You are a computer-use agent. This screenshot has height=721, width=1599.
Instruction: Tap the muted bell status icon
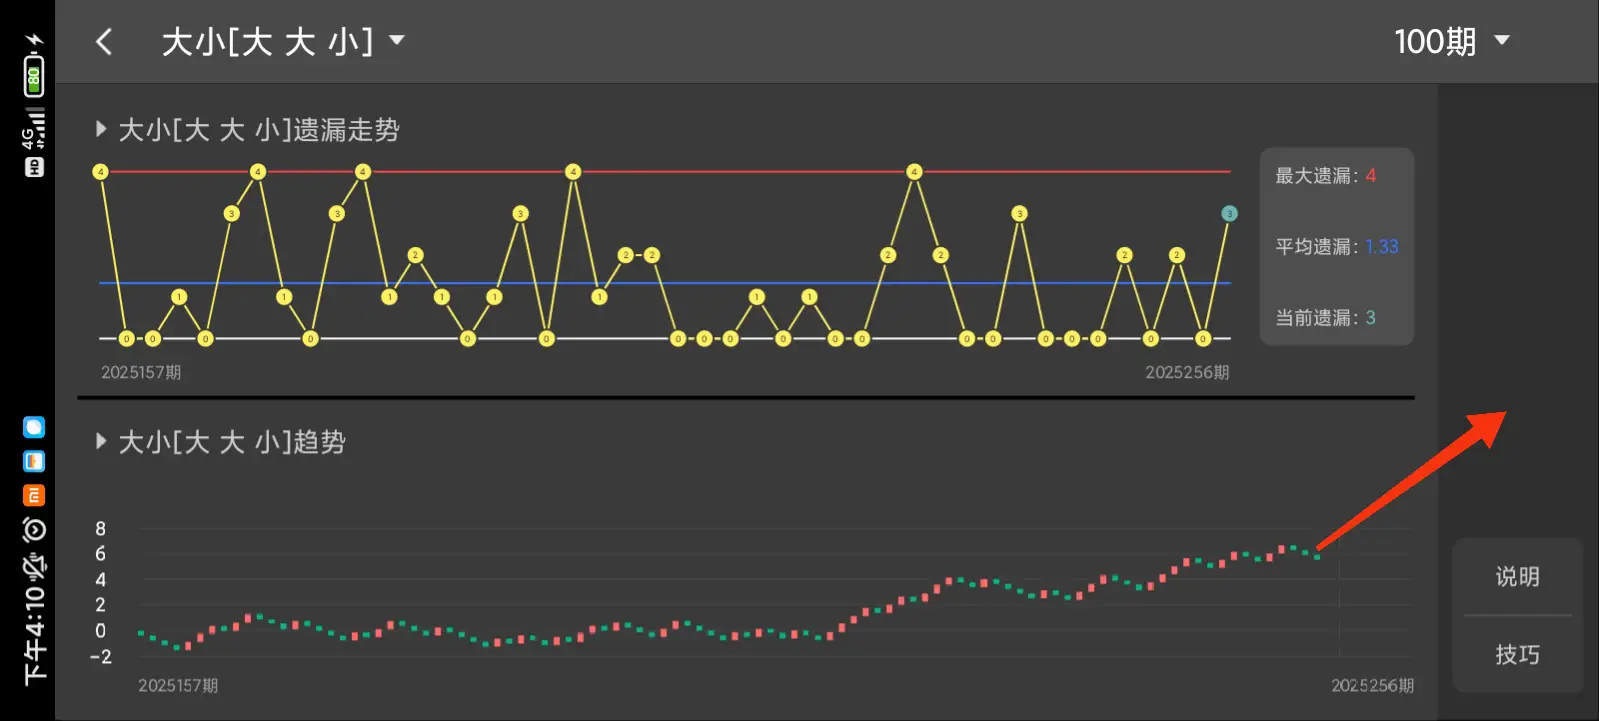point(34,565)
